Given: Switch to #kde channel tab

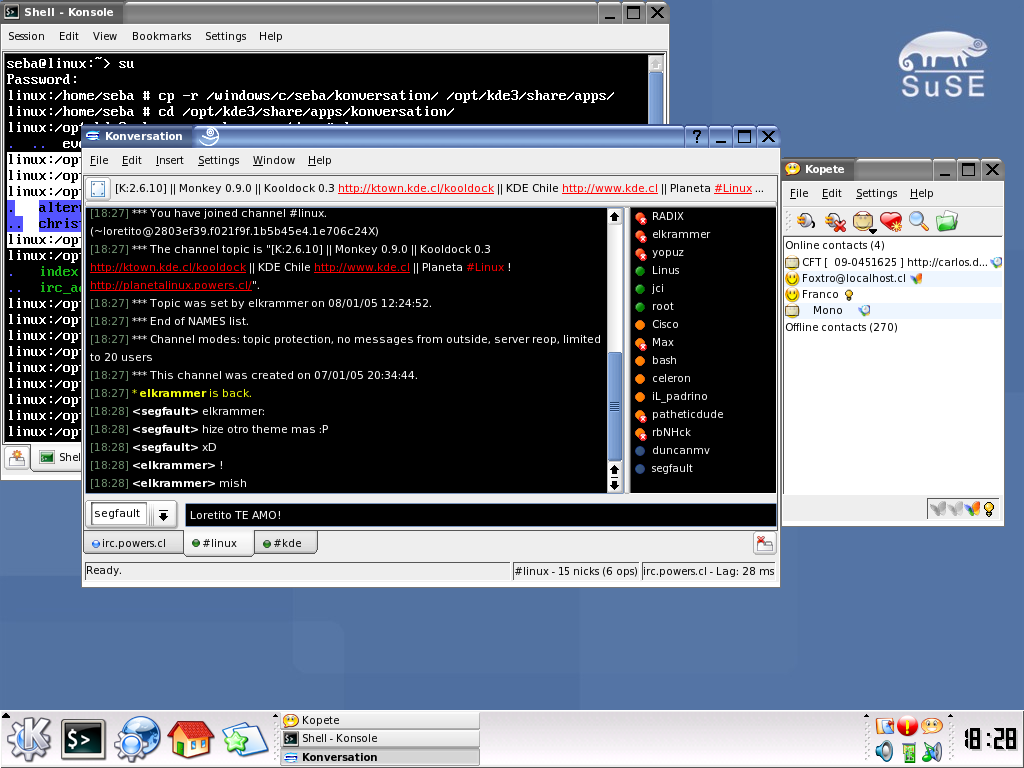Looking at the screenshot, I should point(286,543).
